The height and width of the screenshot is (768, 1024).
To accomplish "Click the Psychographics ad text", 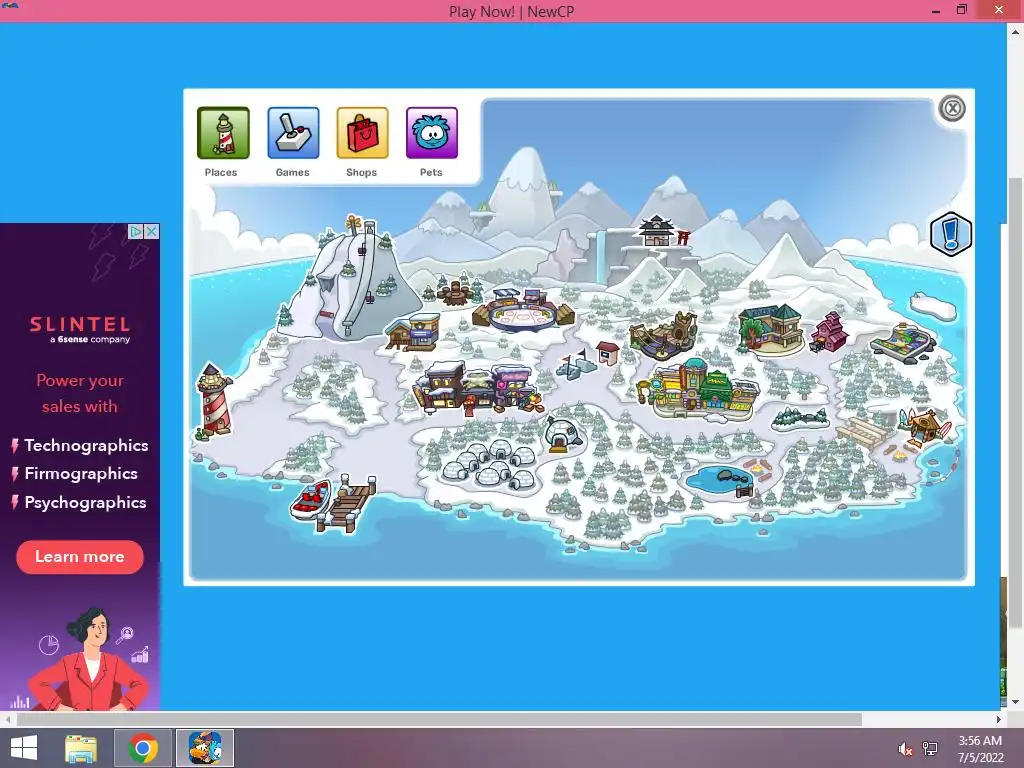I will click(86, 502).
